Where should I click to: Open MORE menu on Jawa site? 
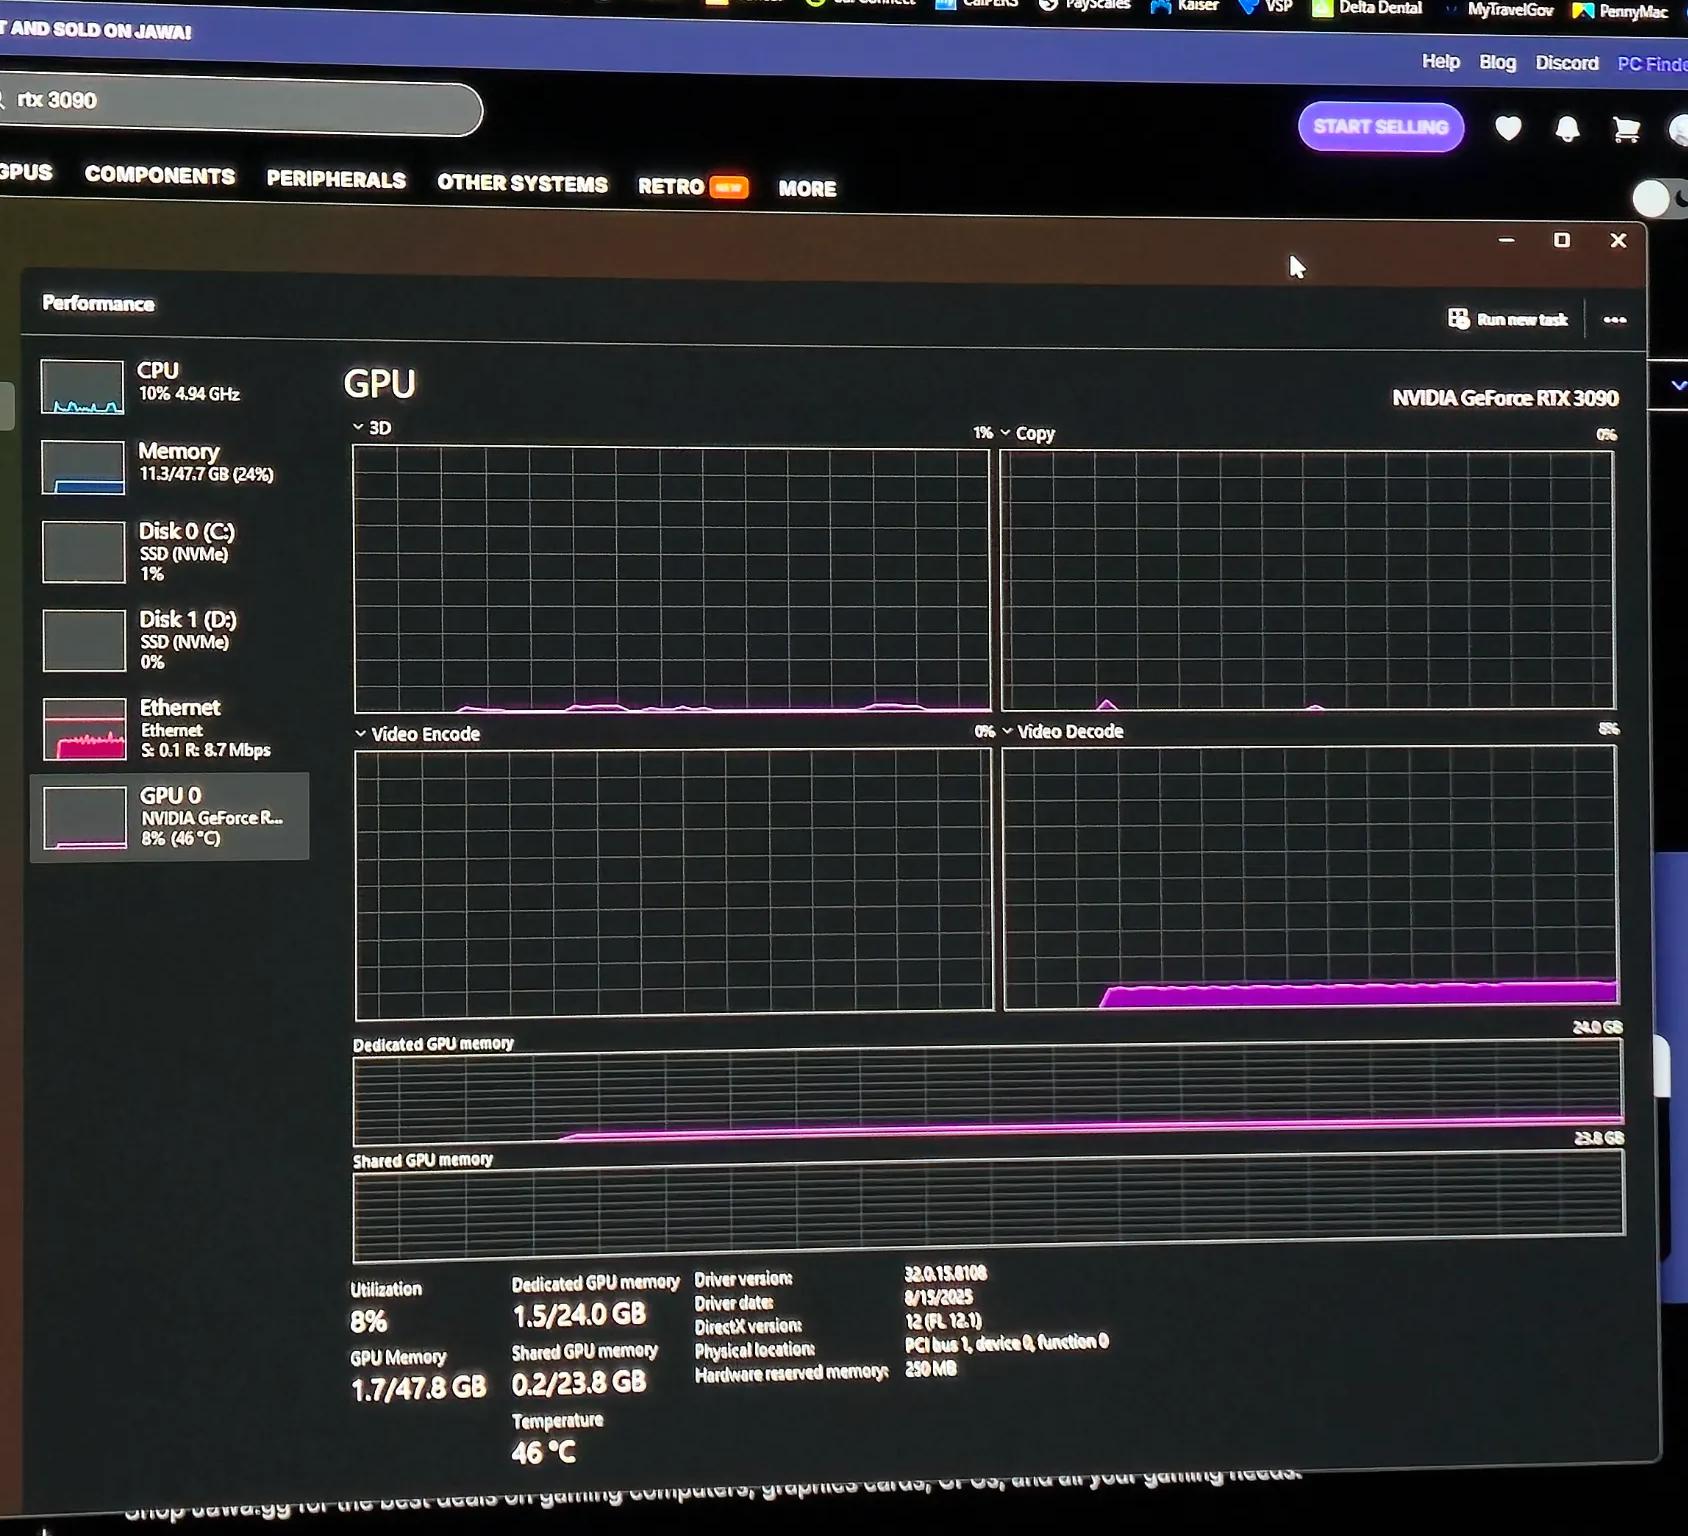pyautogui.click(x=807, y=189)
